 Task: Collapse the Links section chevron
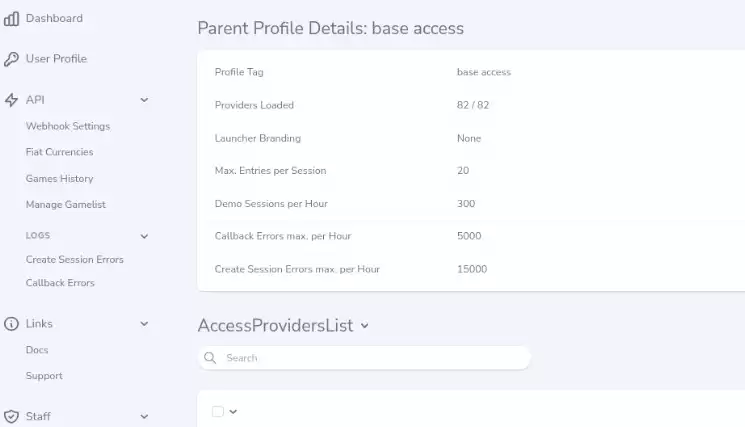(144, 324)
